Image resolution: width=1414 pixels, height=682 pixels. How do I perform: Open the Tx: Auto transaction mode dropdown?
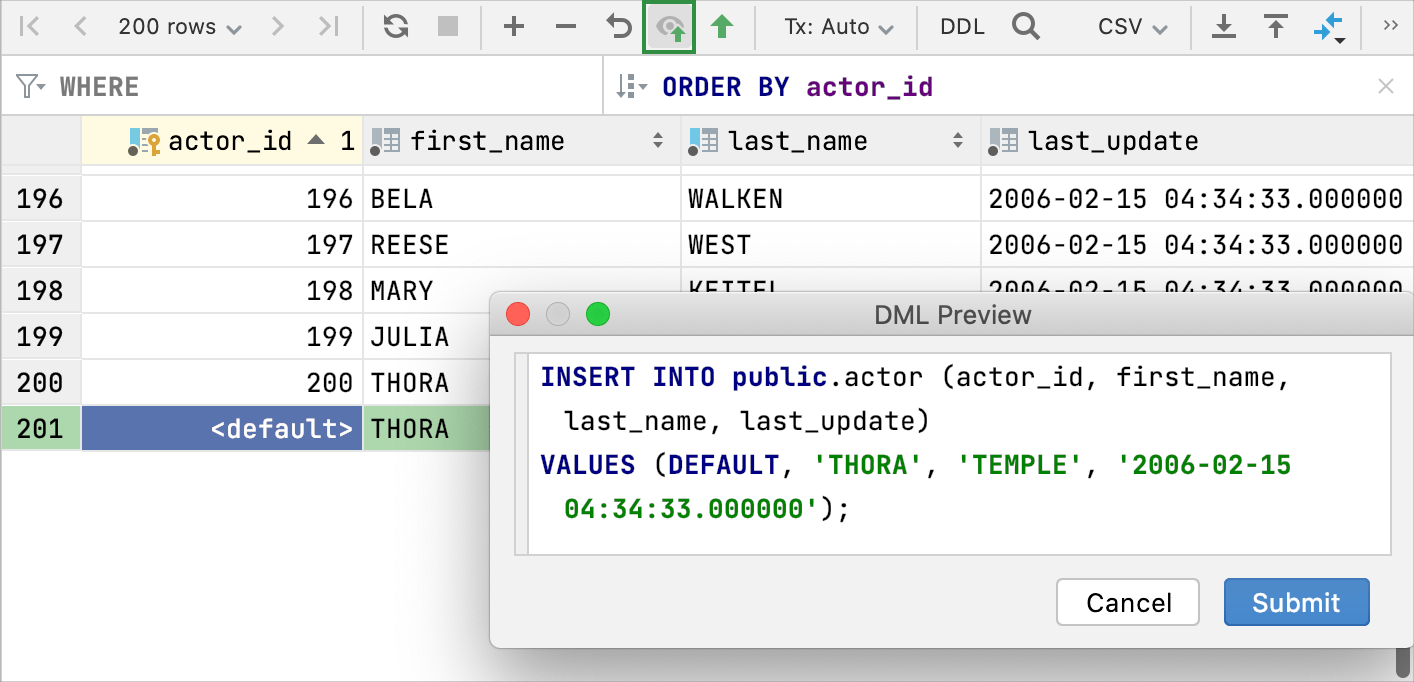838,27
